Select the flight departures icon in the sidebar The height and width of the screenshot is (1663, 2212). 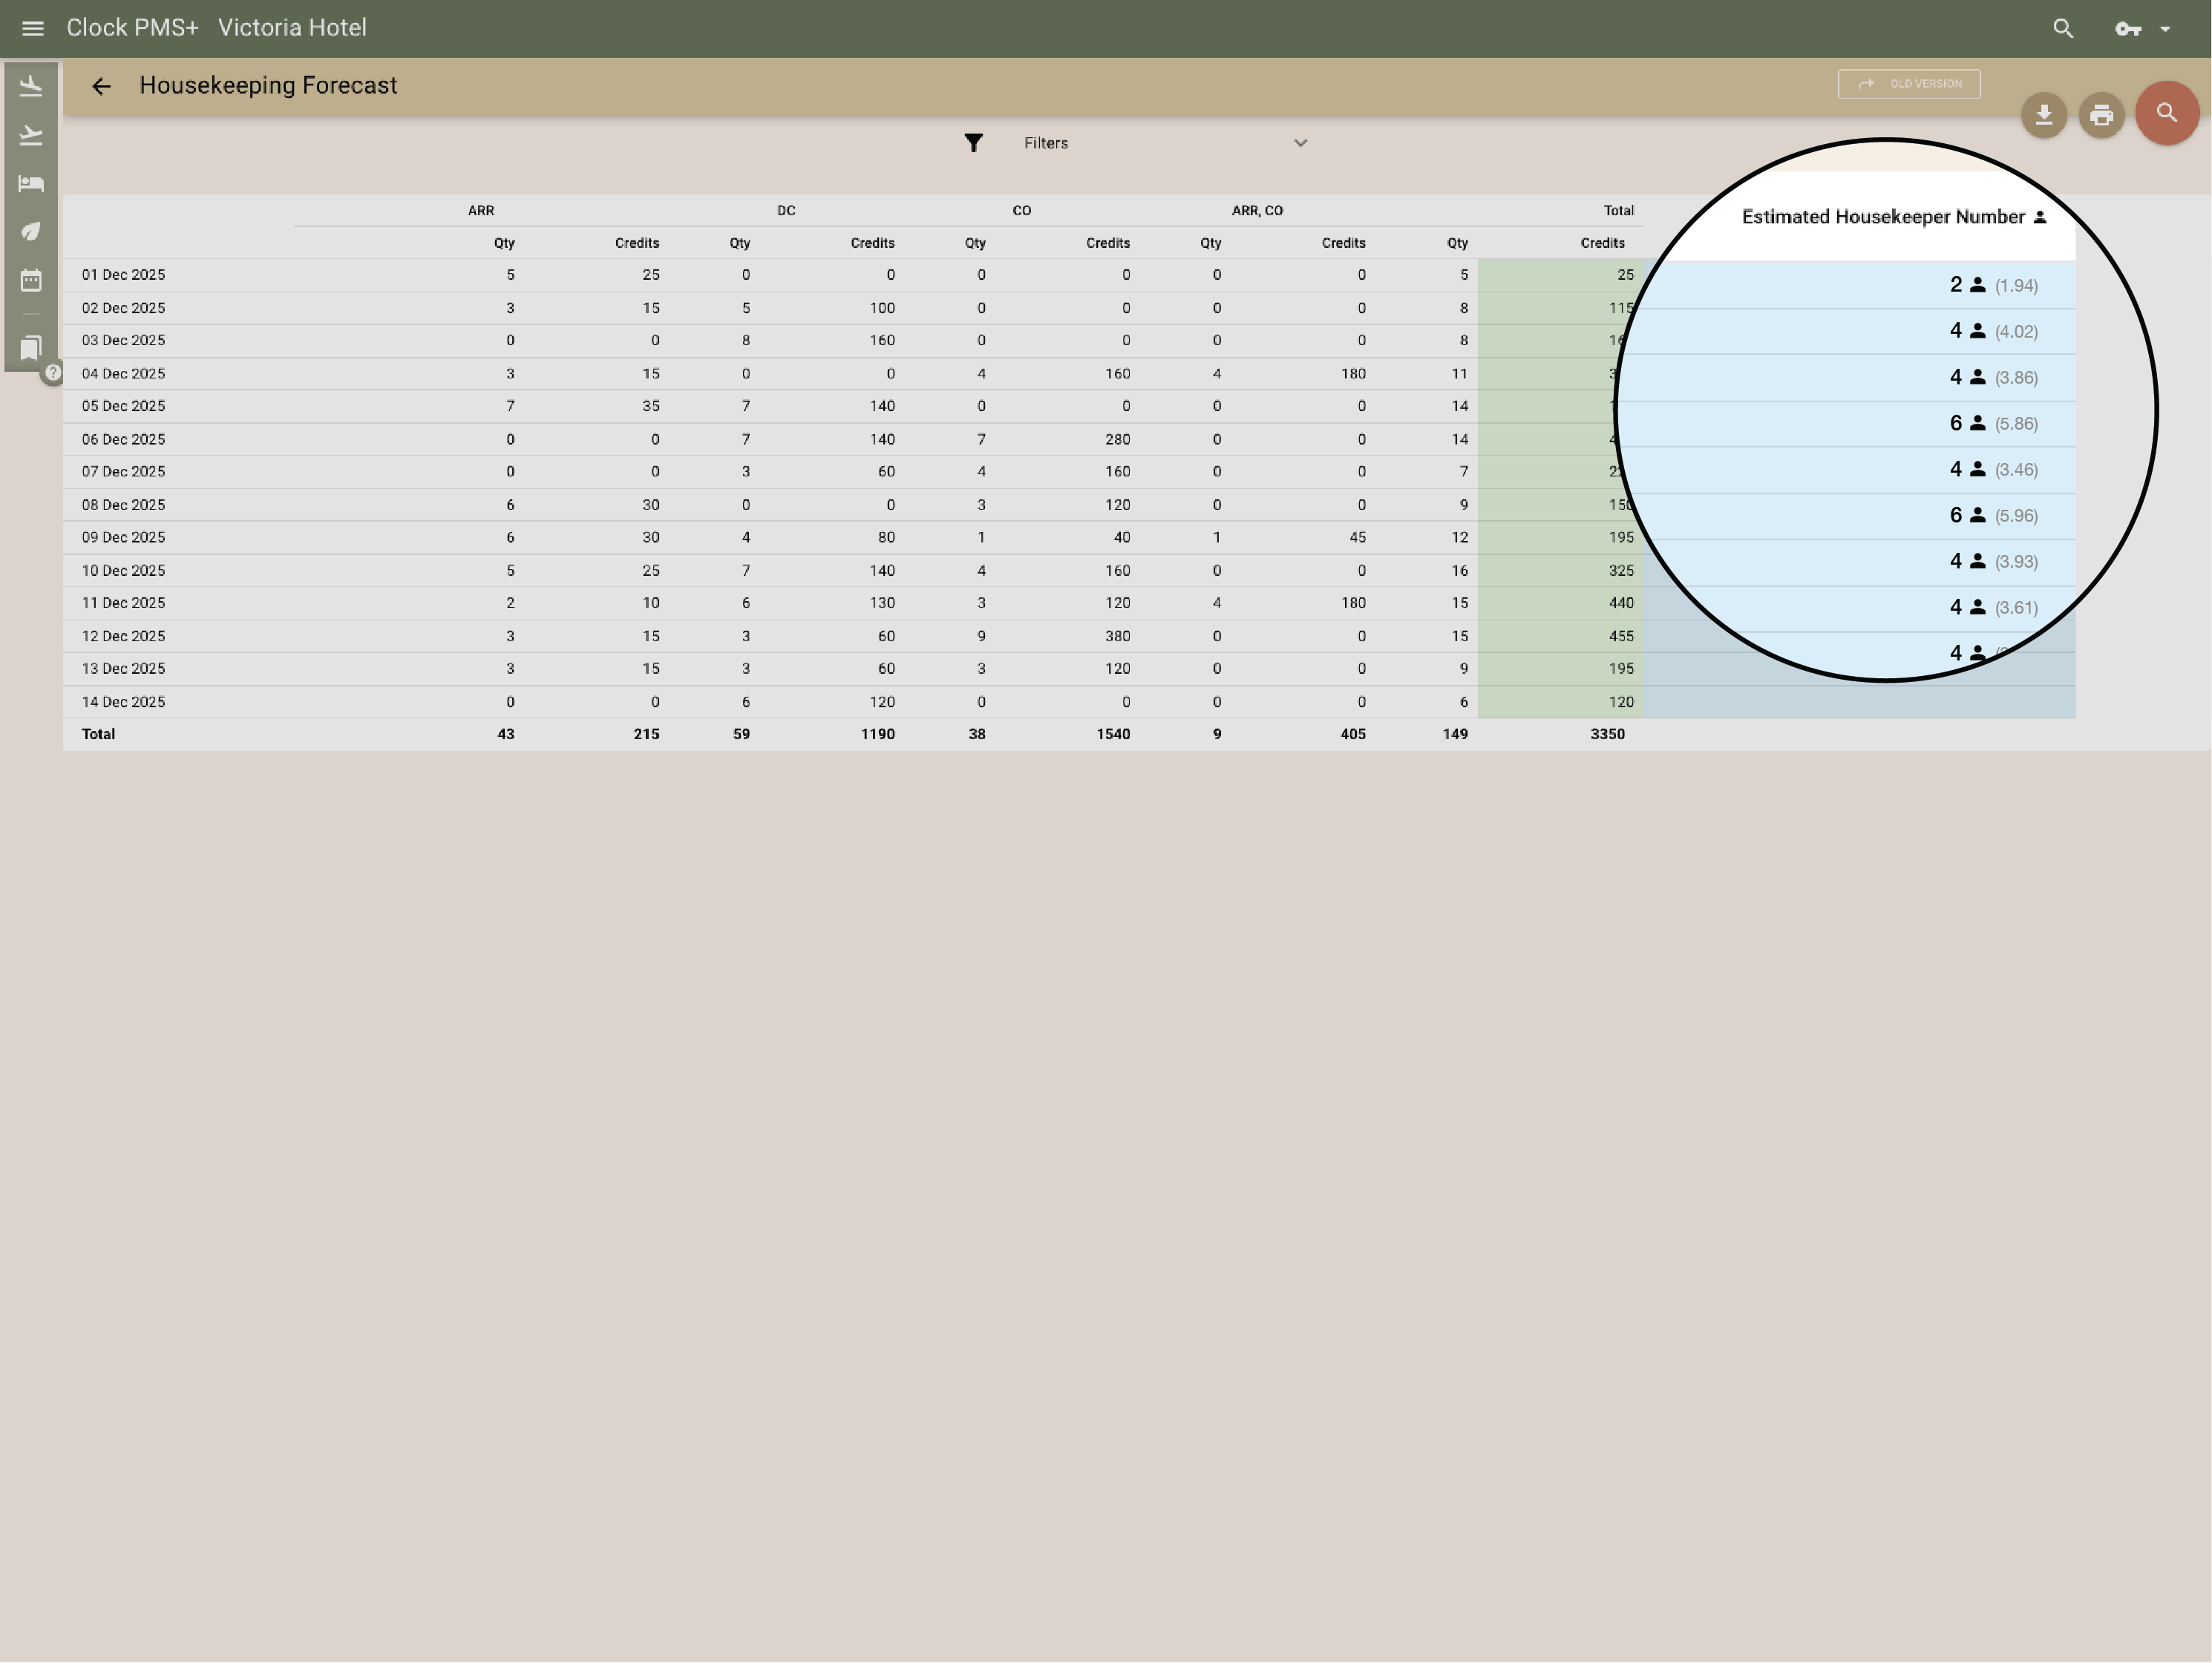tap(31, 134)
